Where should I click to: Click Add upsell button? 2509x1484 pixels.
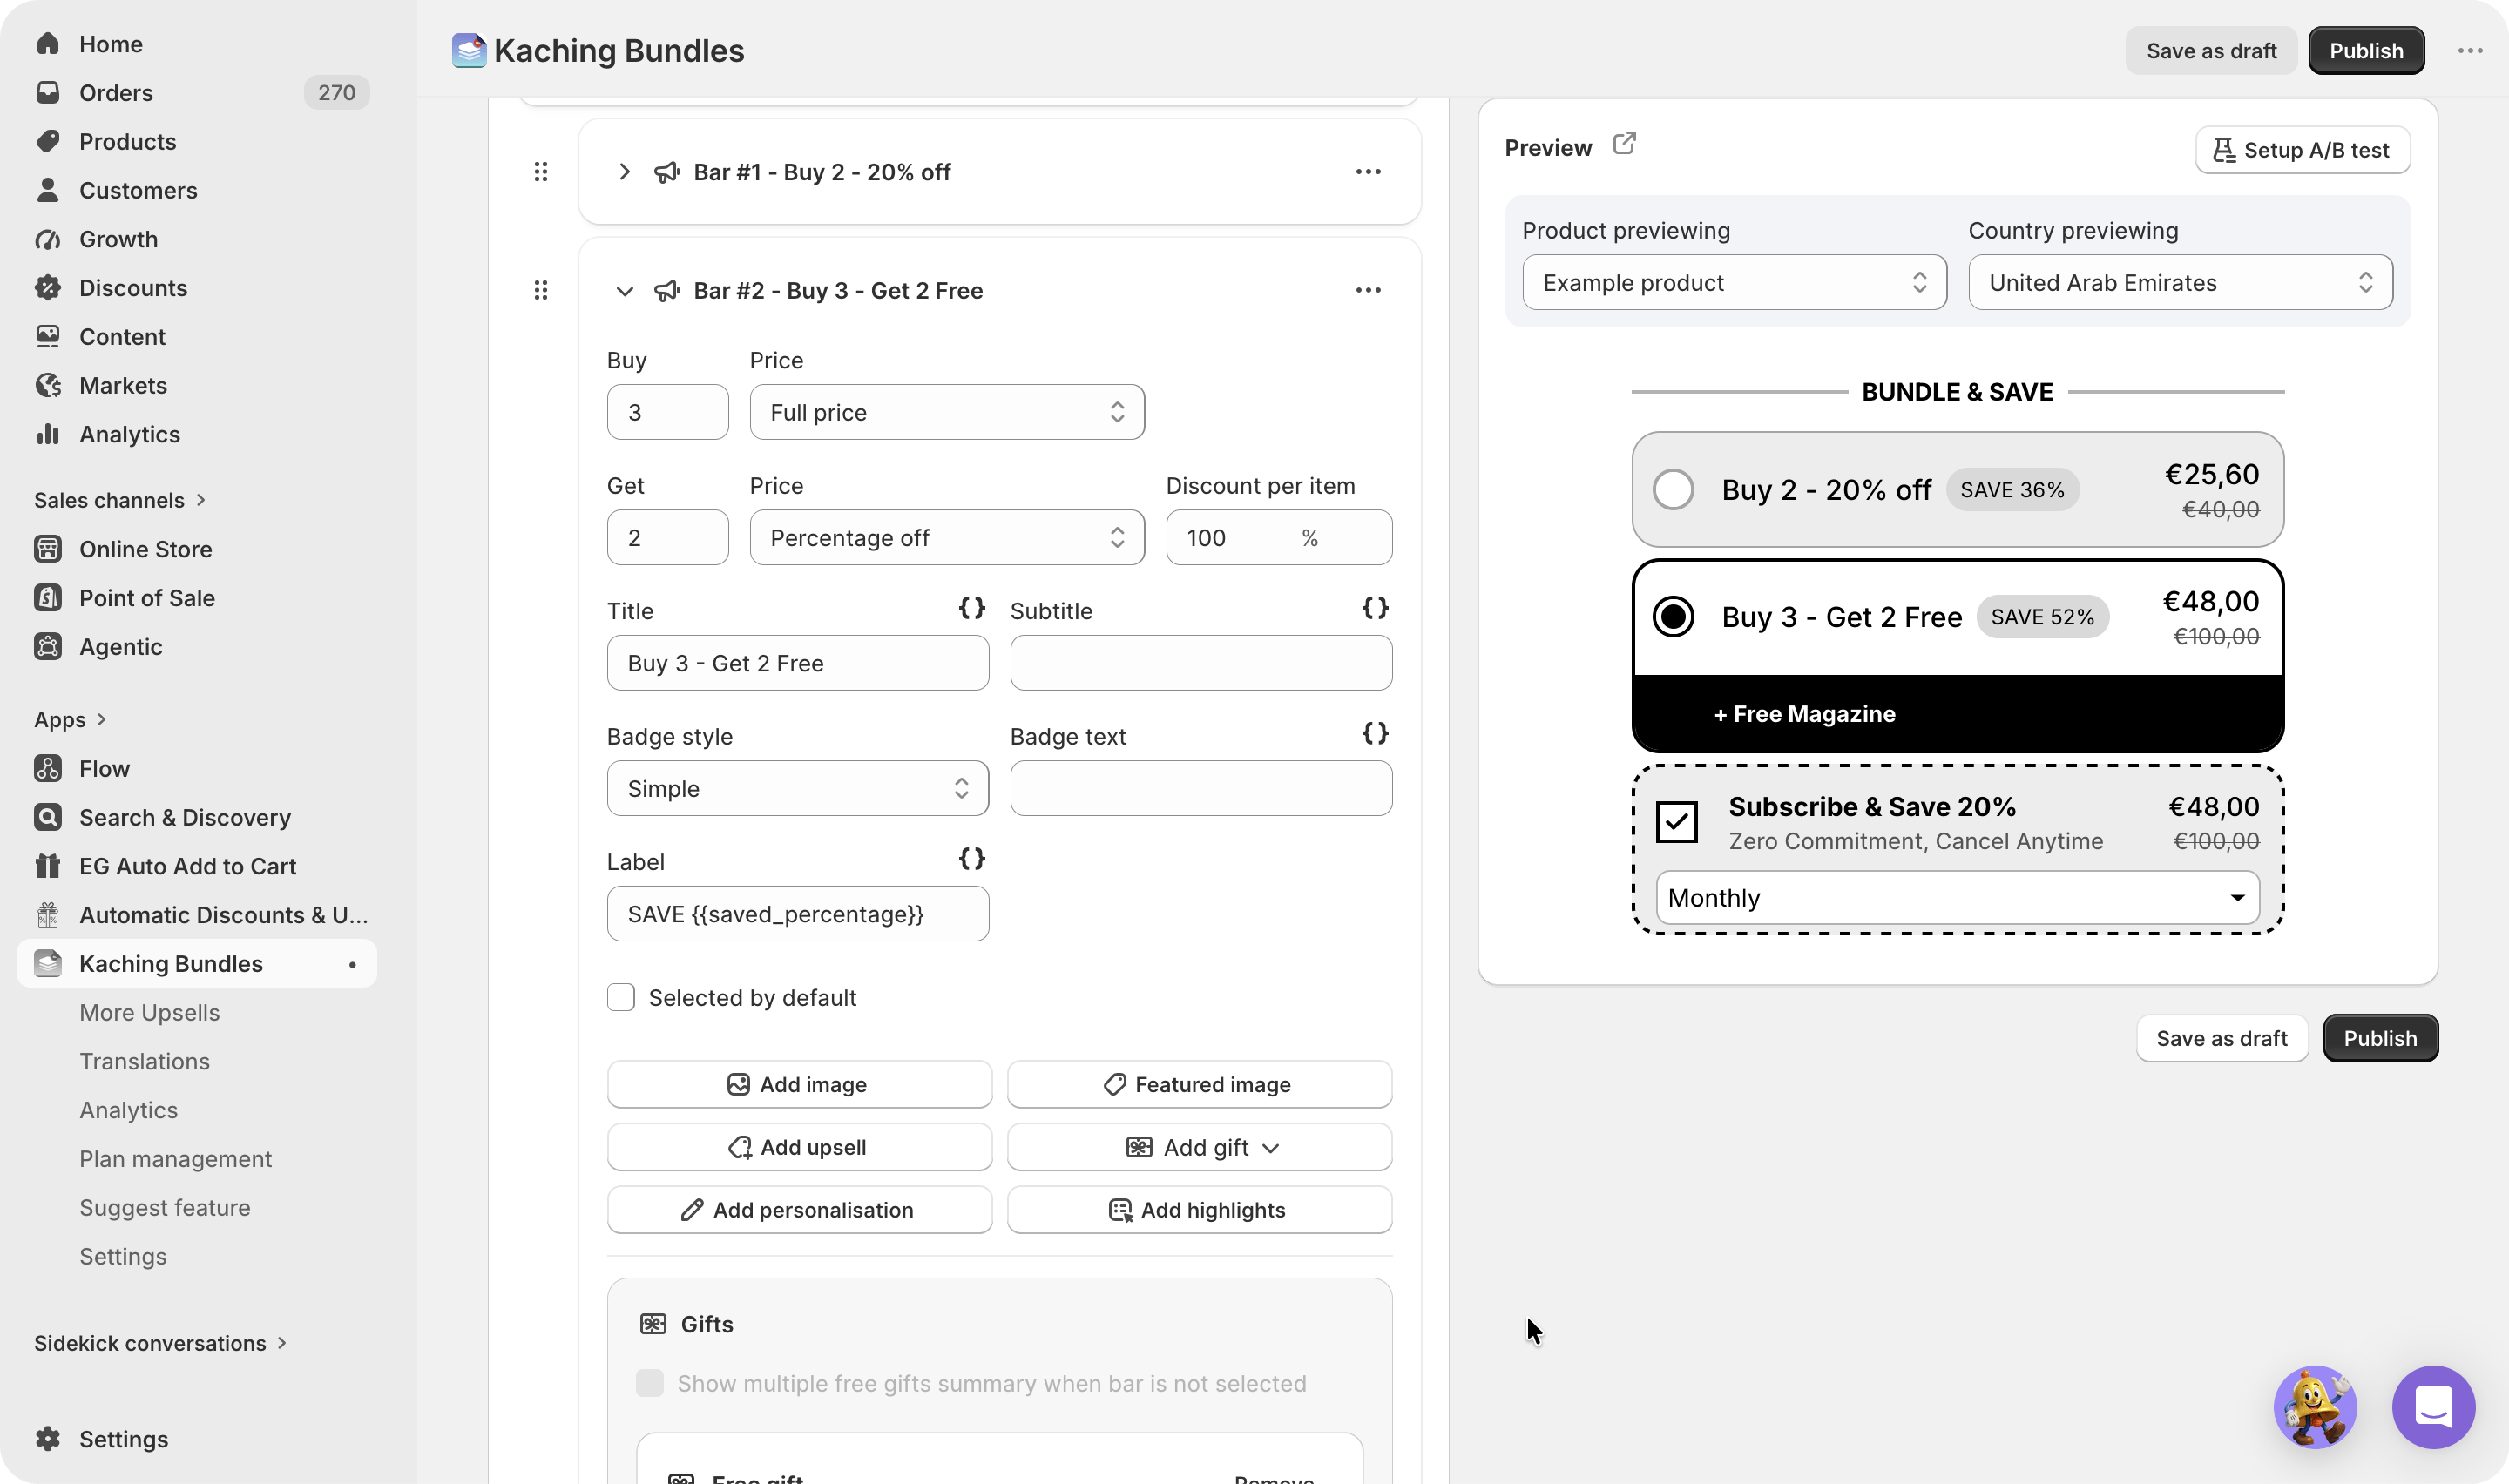click(799, 1147)
